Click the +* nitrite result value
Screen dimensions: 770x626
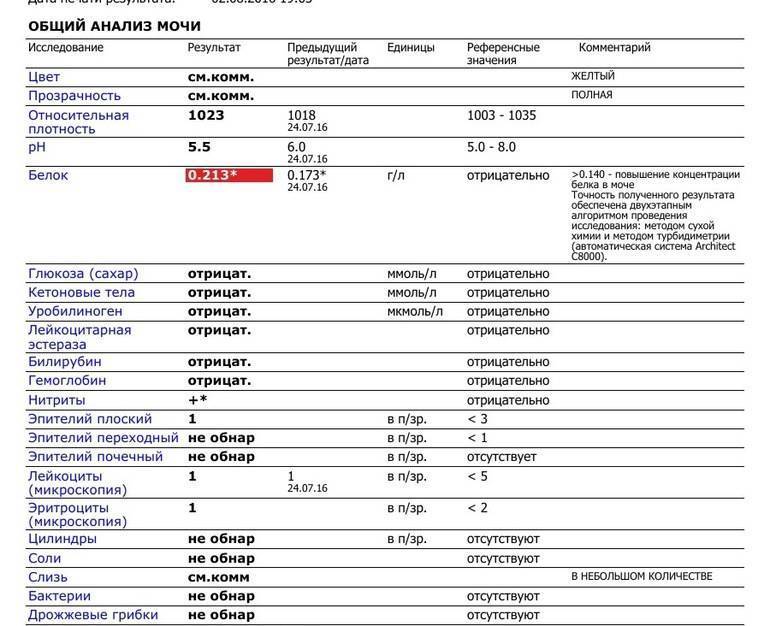(197, 400)
